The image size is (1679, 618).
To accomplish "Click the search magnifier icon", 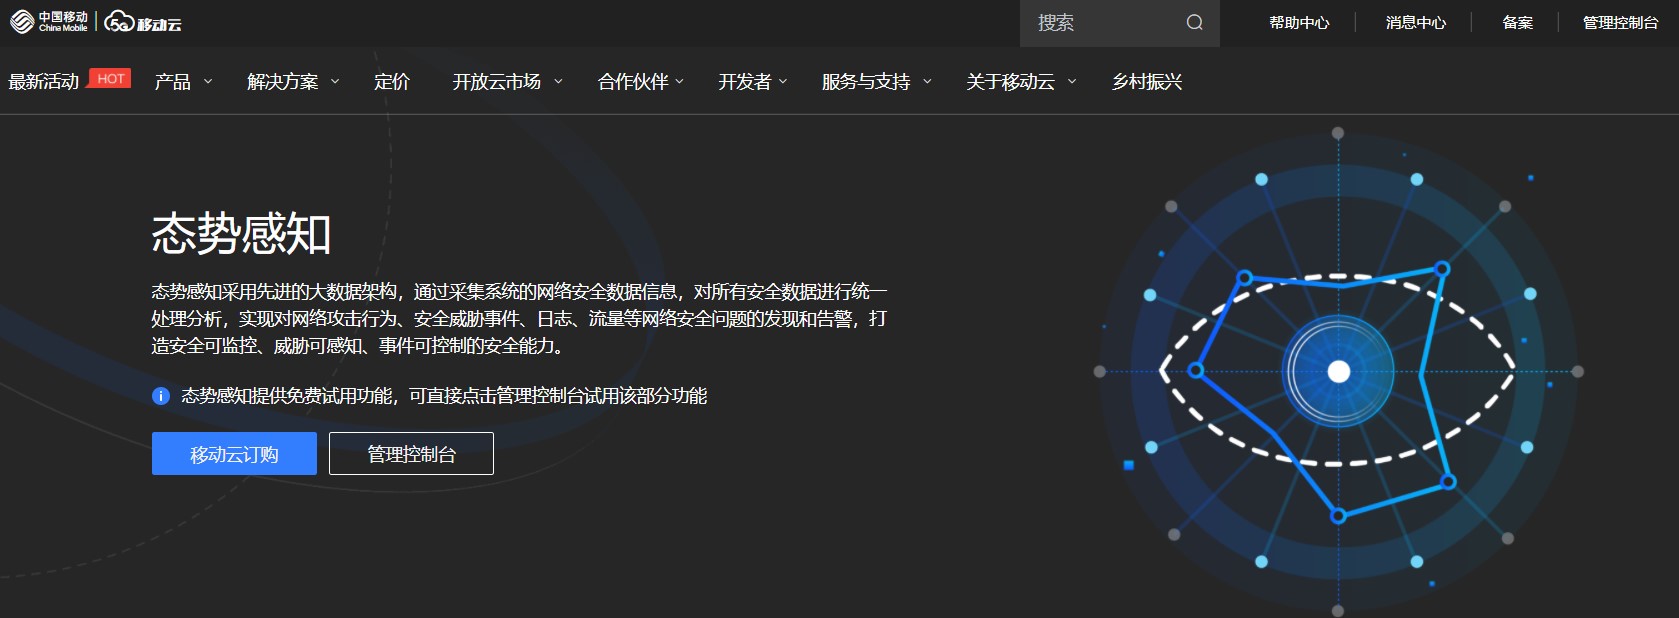I will pos(1194,22).
